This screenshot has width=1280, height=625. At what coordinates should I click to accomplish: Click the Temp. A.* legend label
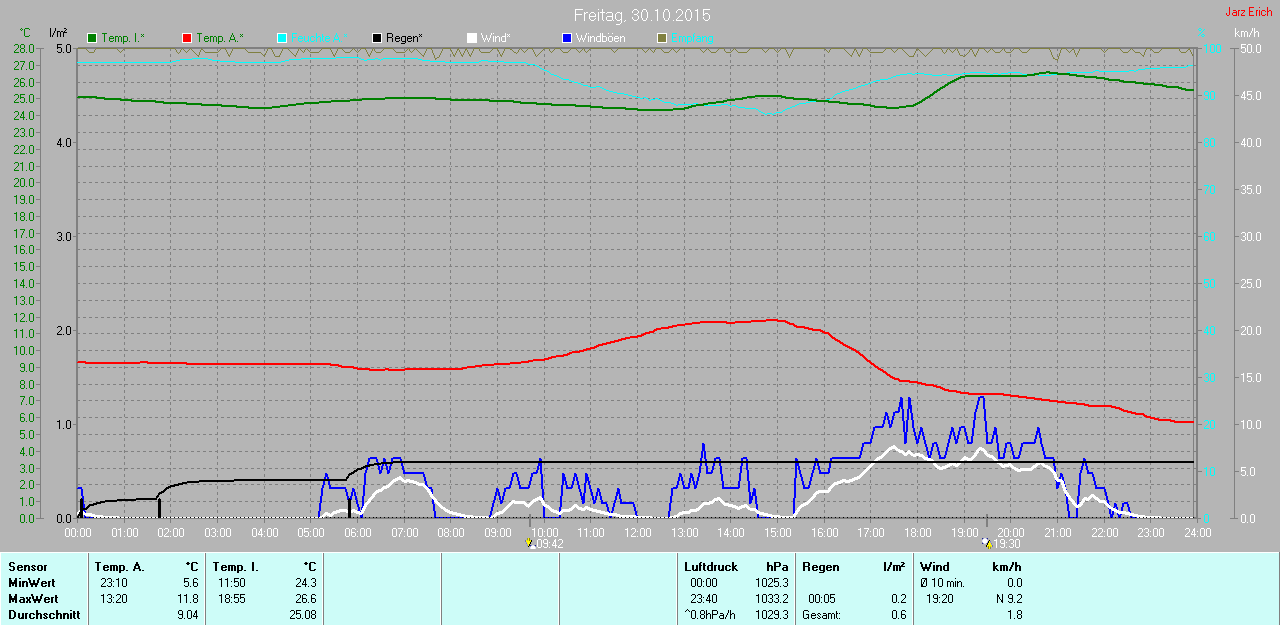[x=219, y=38]
